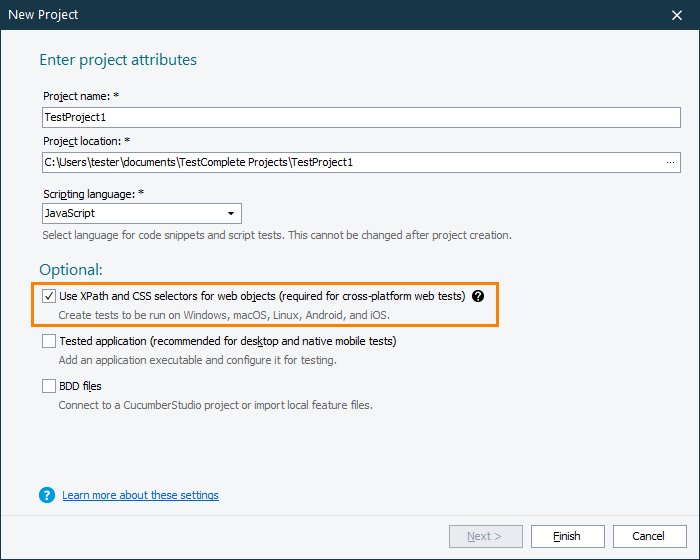Click the Enter project attributes heading
The image size is (700, 560).
118,60
